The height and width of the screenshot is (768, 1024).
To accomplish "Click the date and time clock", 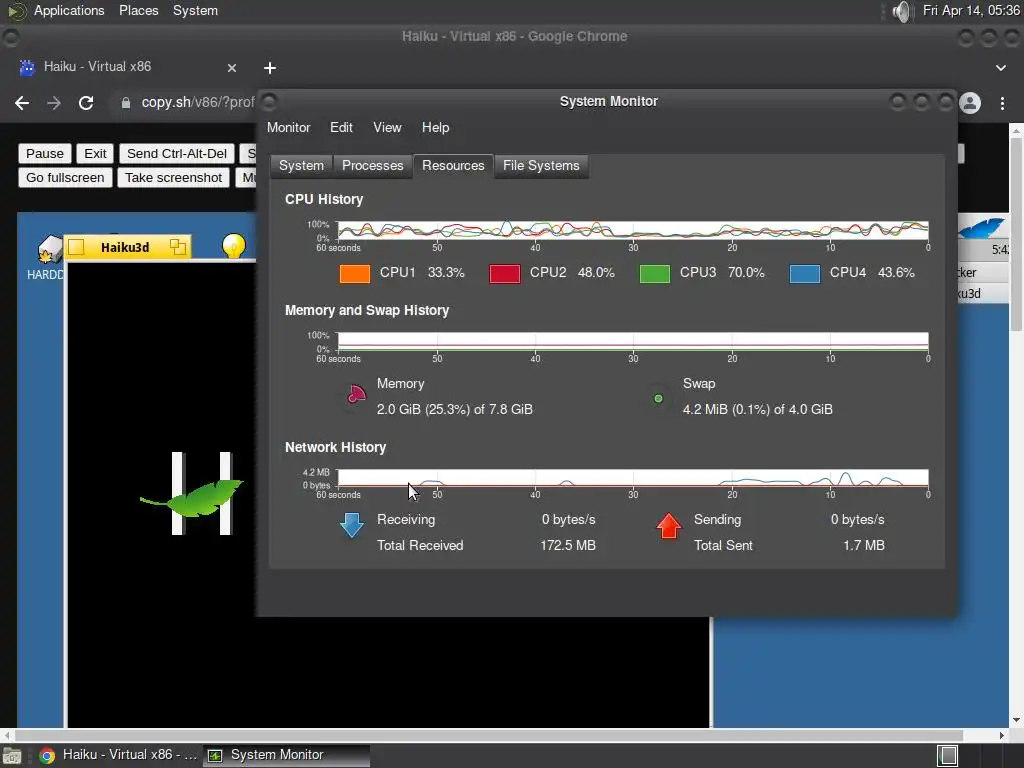I will tap(971, 10).
